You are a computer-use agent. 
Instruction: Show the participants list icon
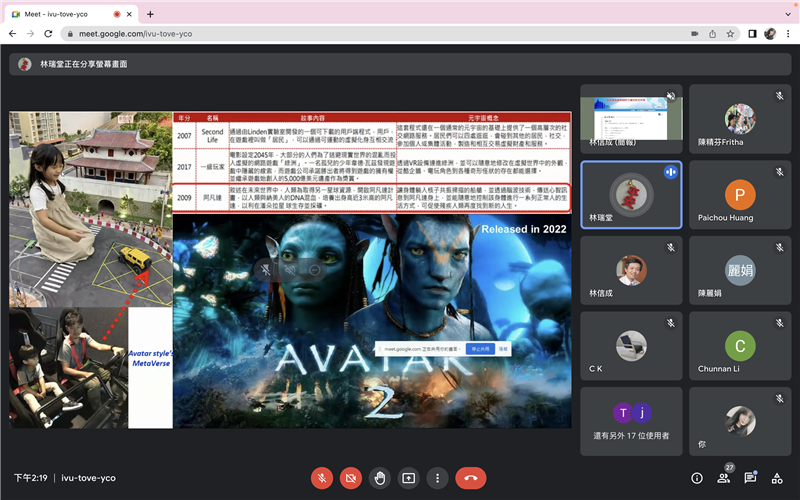point(723,478)
